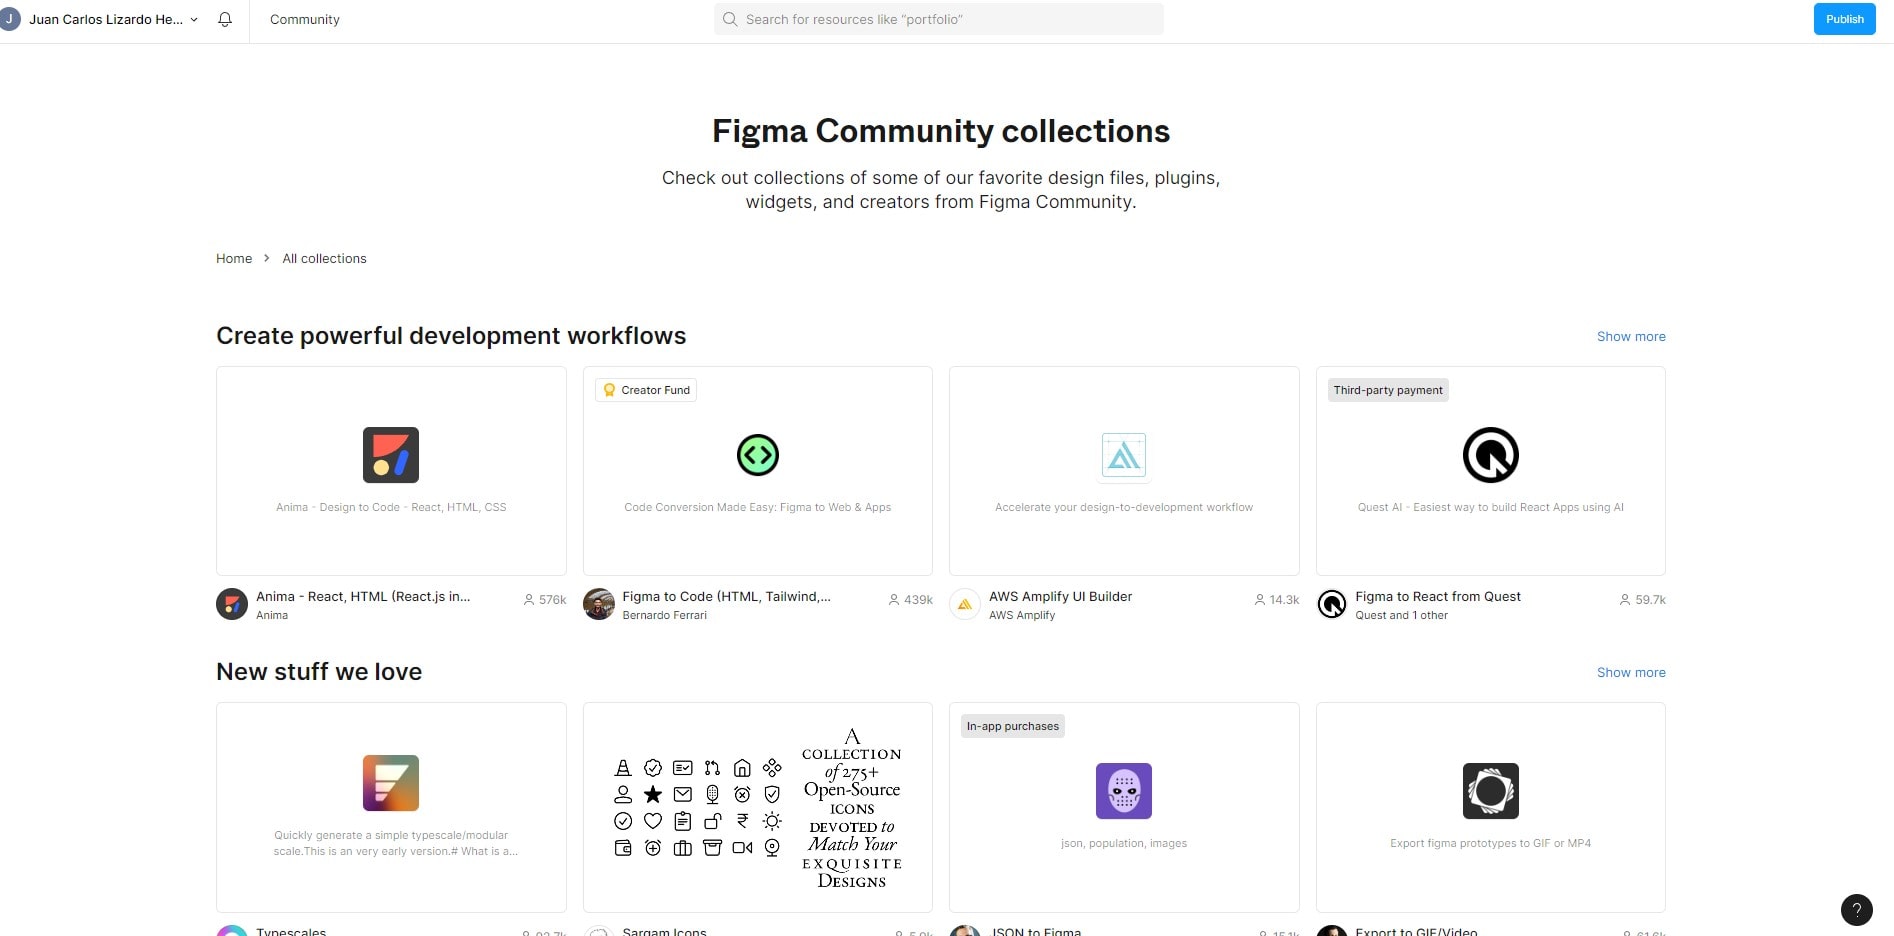Click the AWS Amplify author avatar
This screenshot has width=1894, height=936.
click(965, 604)
